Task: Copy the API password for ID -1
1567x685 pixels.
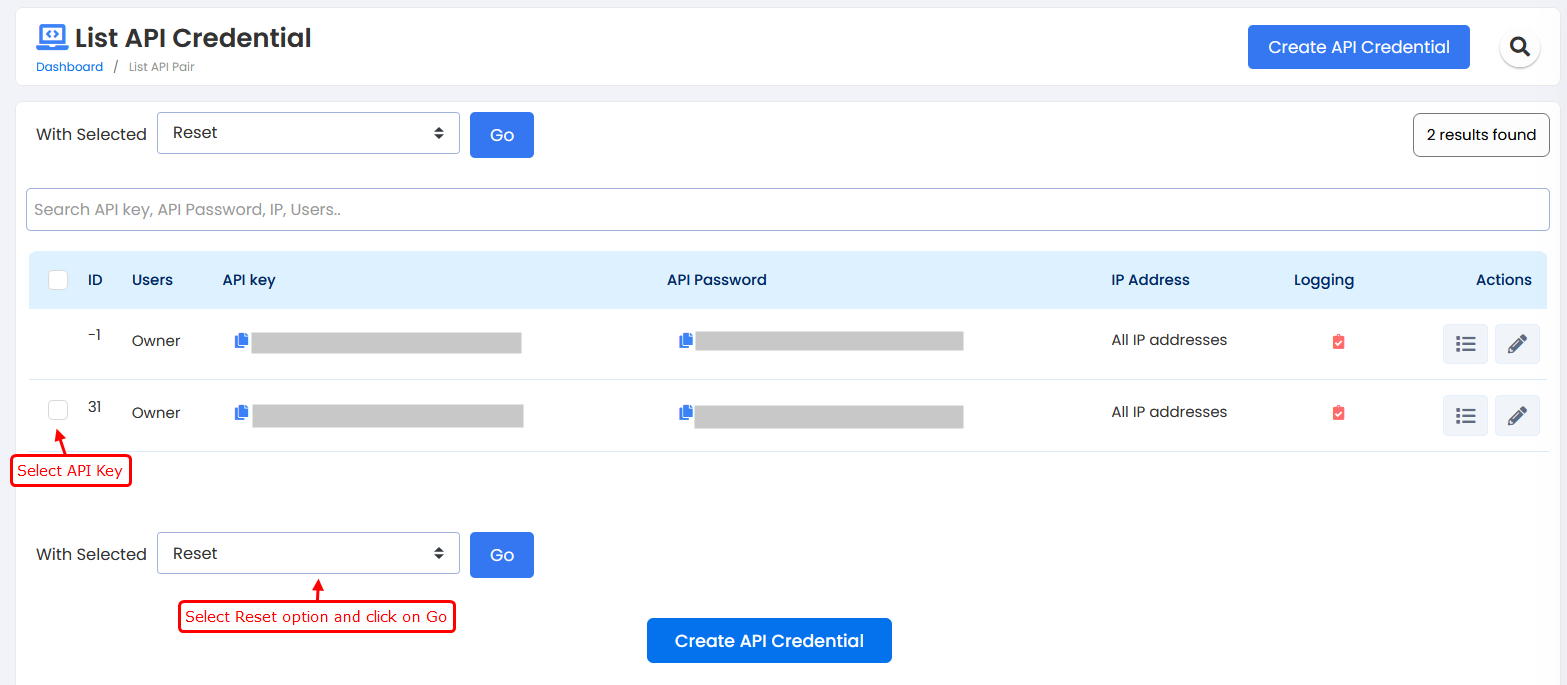Action: (x=685, y=341)
